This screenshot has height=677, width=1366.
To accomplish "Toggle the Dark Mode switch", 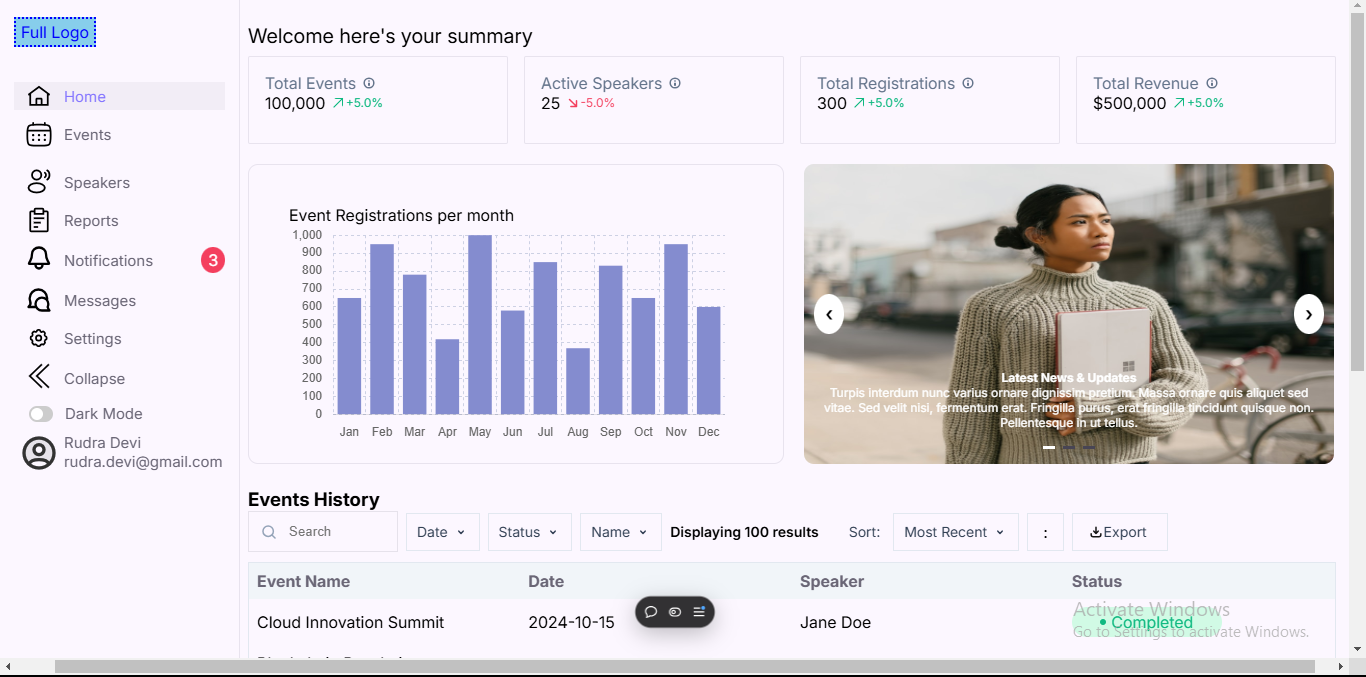I will pyautogui.click(x=41, y=414).
